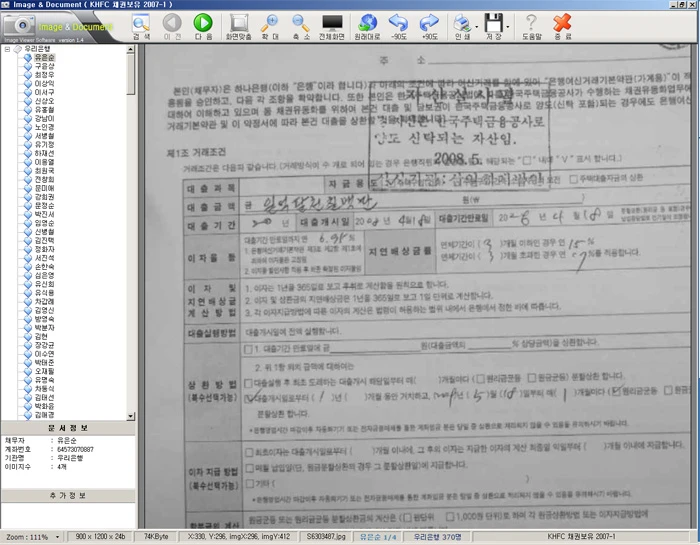
Task: Restore original view with 원래대로 icon
Action: [367, 26]
